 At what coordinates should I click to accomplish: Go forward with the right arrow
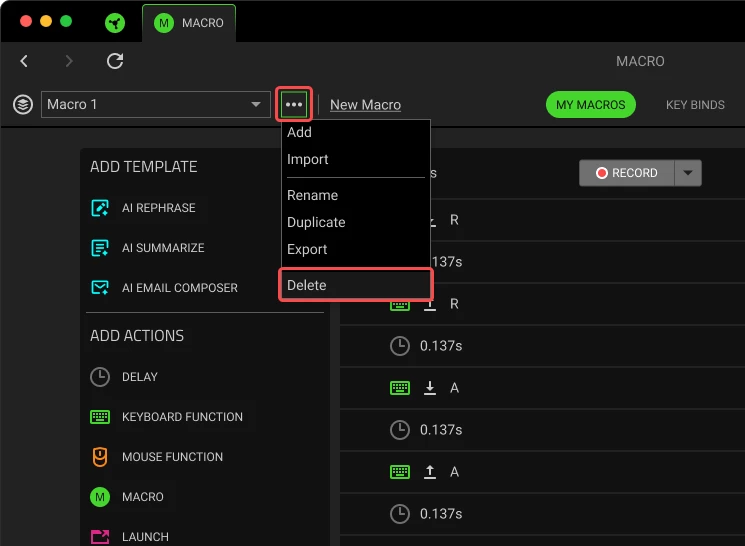point(69,61)
